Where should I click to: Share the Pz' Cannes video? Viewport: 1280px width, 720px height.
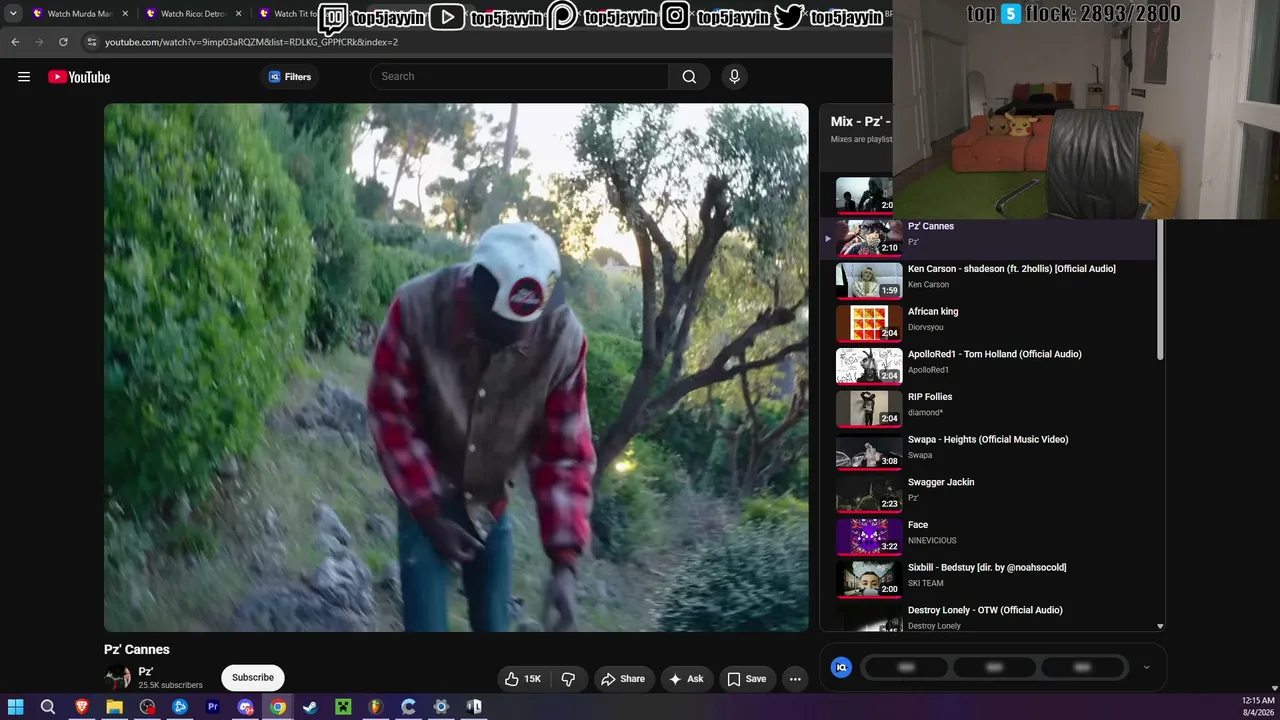coord(622,679)
